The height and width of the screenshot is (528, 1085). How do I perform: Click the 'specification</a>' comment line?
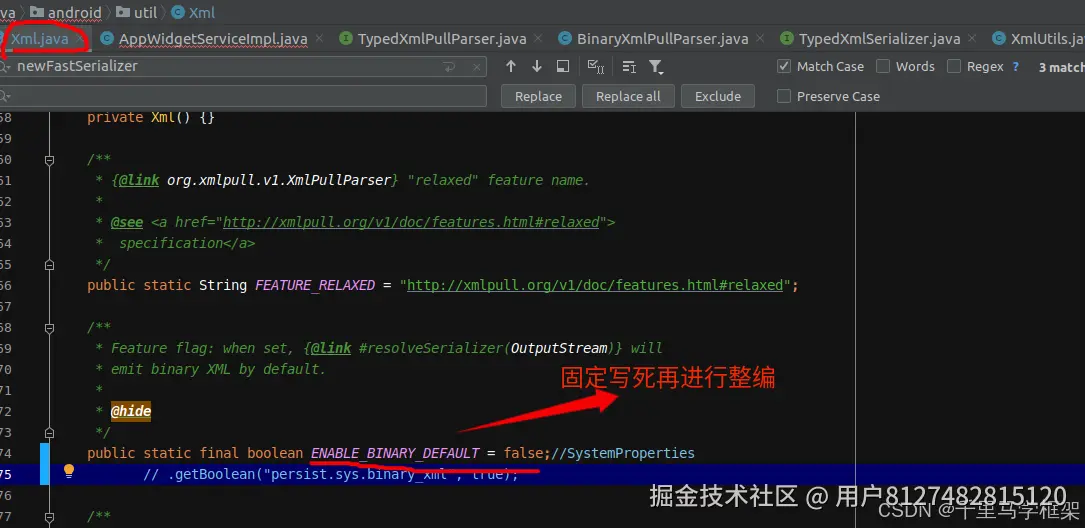point(187,243)
